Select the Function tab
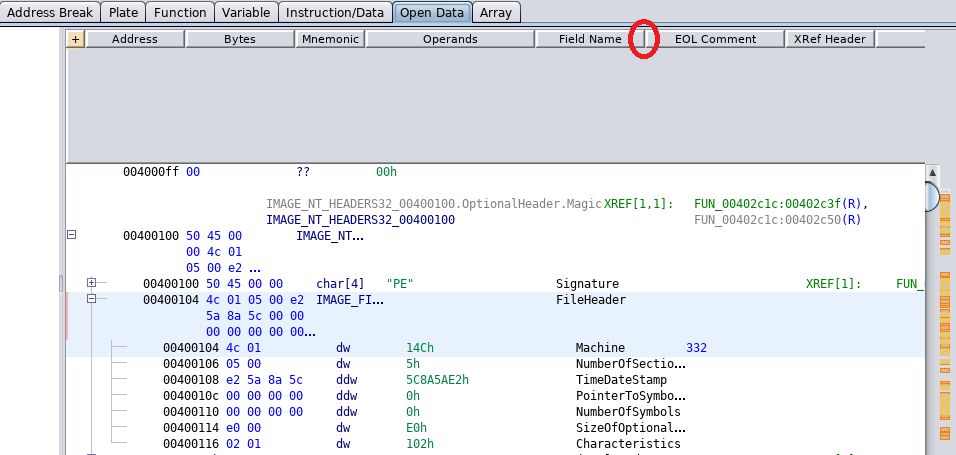Image resolution: width=956 pixels, height=455 pixels. tap(180, 12)
